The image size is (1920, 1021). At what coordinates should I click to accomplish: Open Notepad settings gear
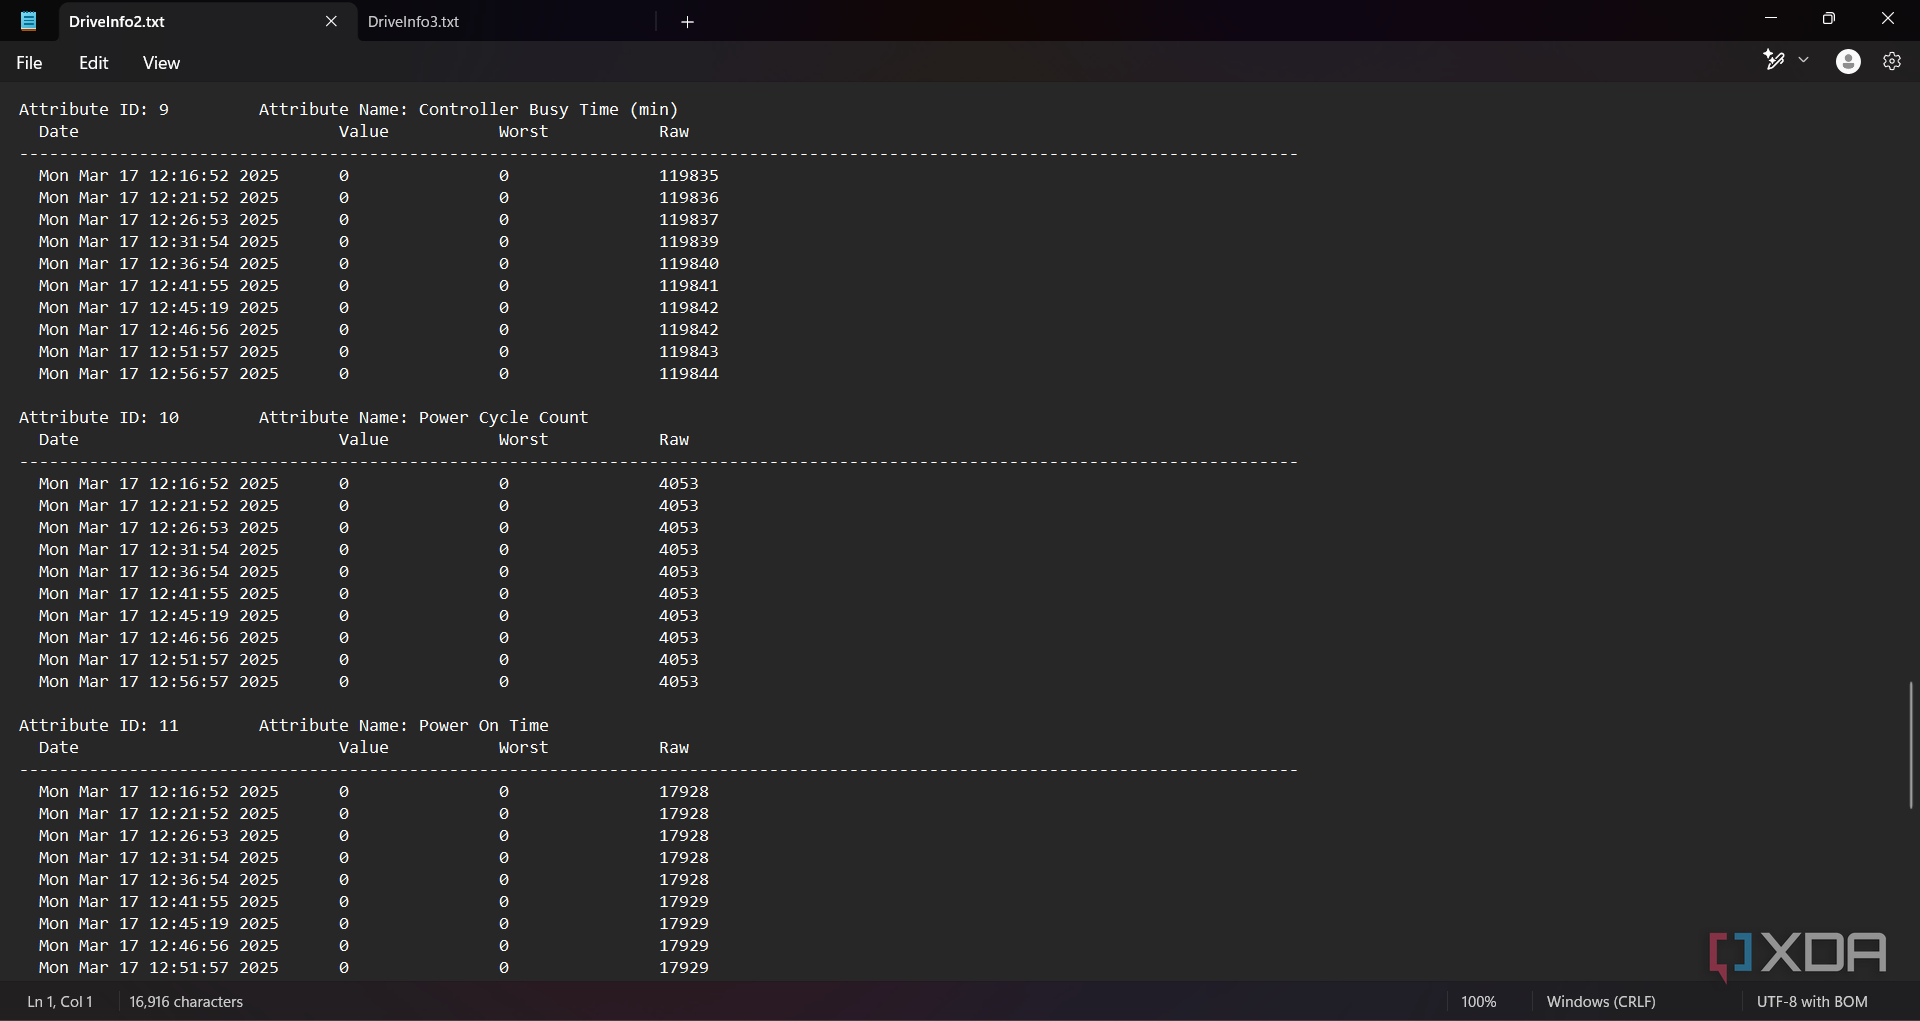[1892, 61]
